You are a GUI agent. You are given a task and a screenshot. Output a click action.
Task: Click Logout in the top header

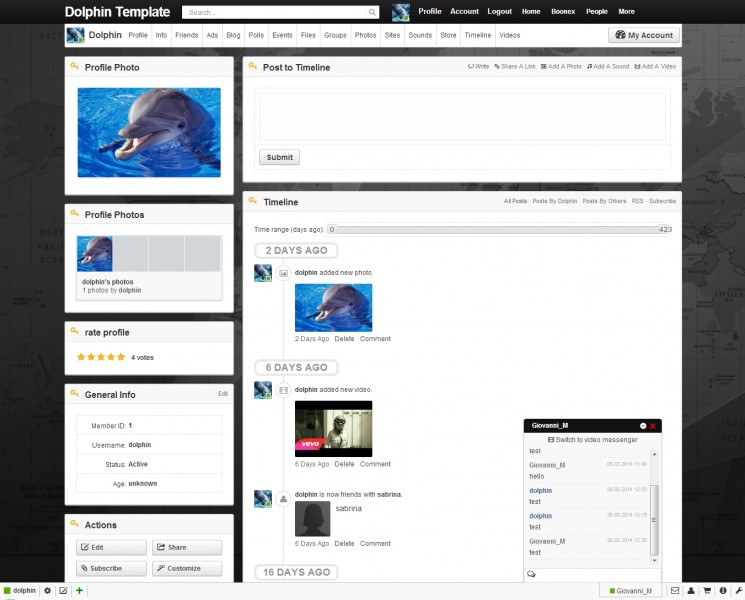(499, 11)
